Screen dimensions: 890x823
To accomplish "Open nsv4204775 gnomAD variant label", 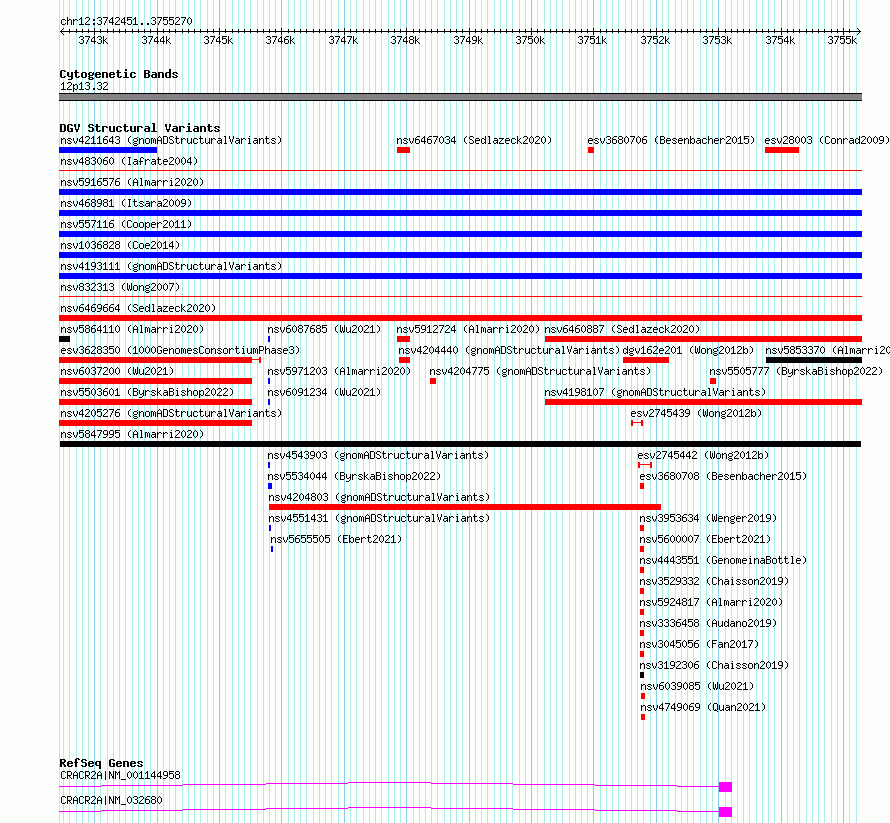I will 540,371.
